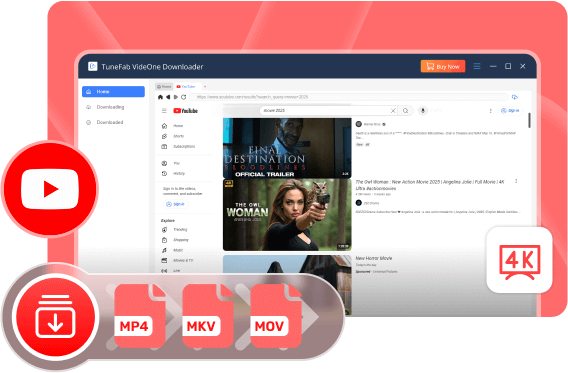Click Sign in button in YouTube guide
Image resolution: width=568 pixels, height=373 pixels.
click(175, 204)
